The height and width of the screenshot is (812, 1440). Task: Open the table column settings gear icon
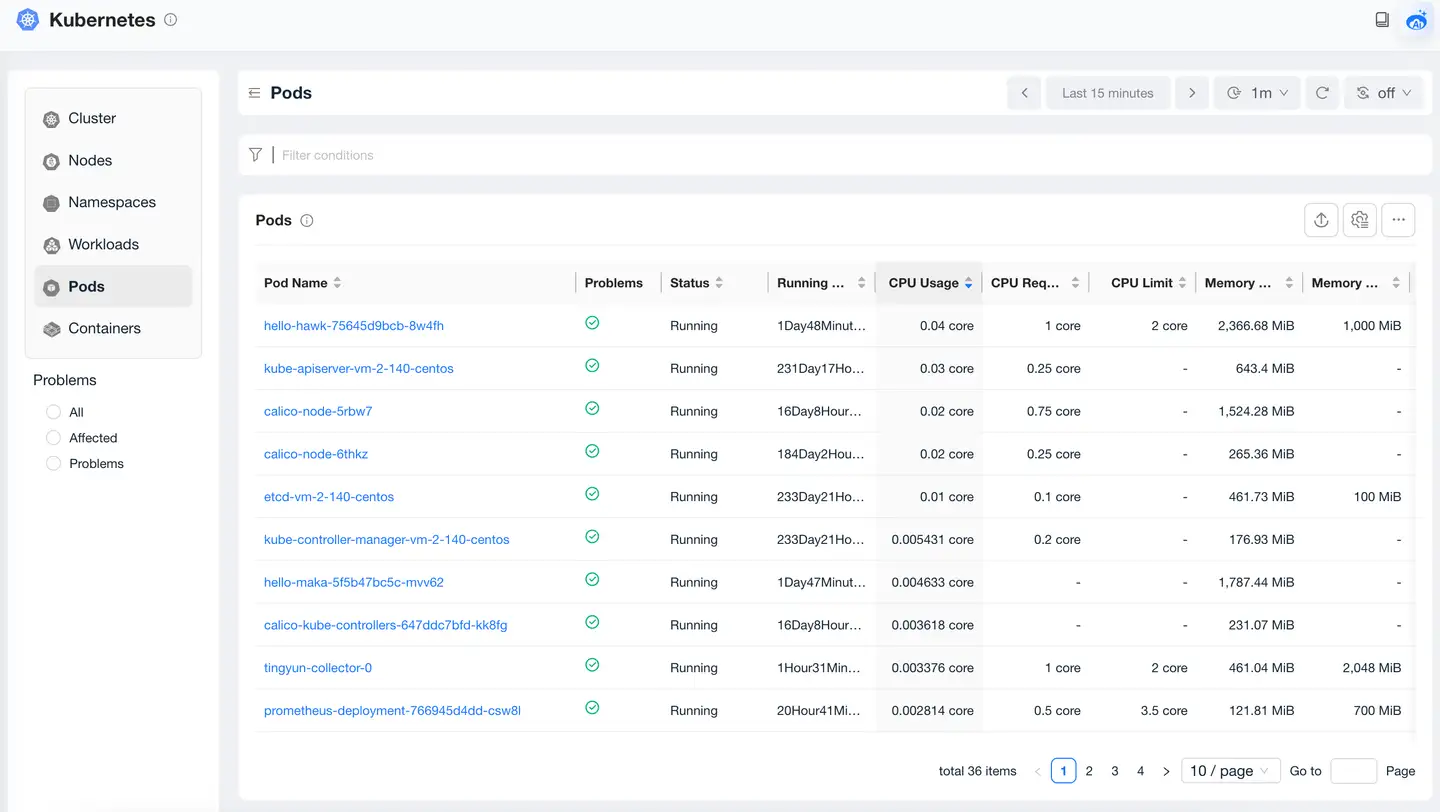[x=1359, y=220]
